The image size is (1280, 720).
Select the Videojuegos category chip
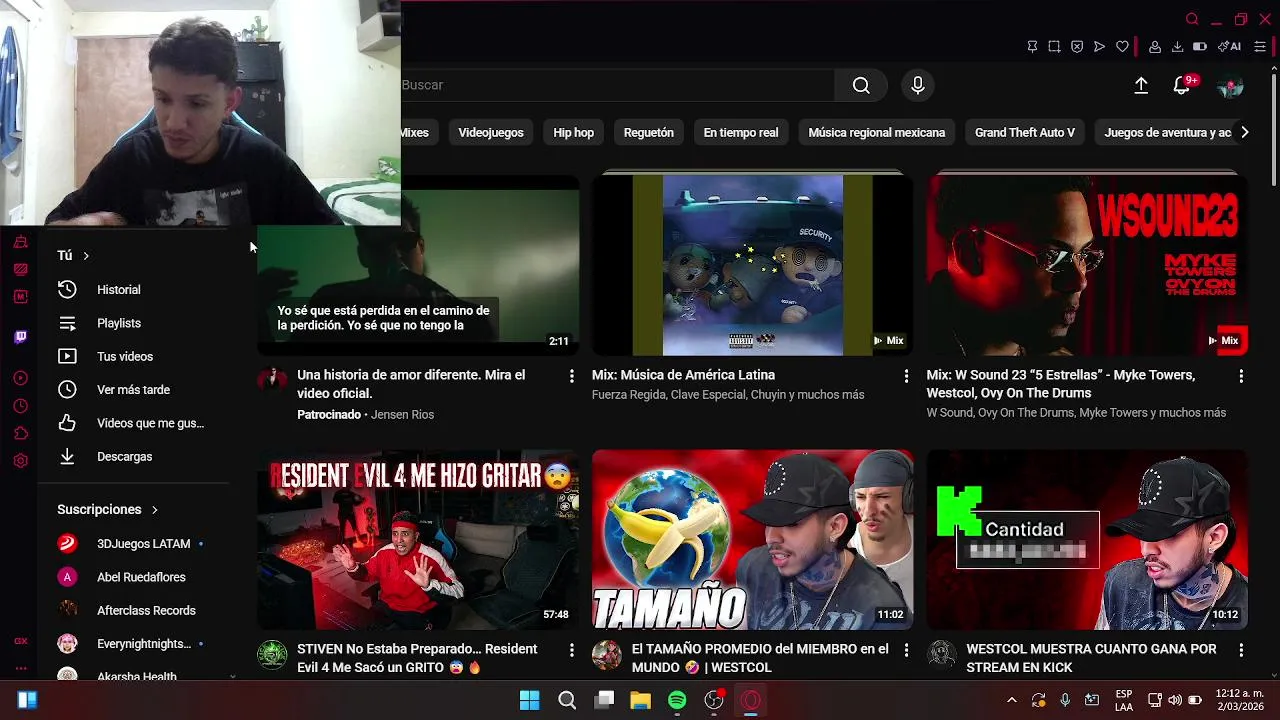tap(491, 132)
